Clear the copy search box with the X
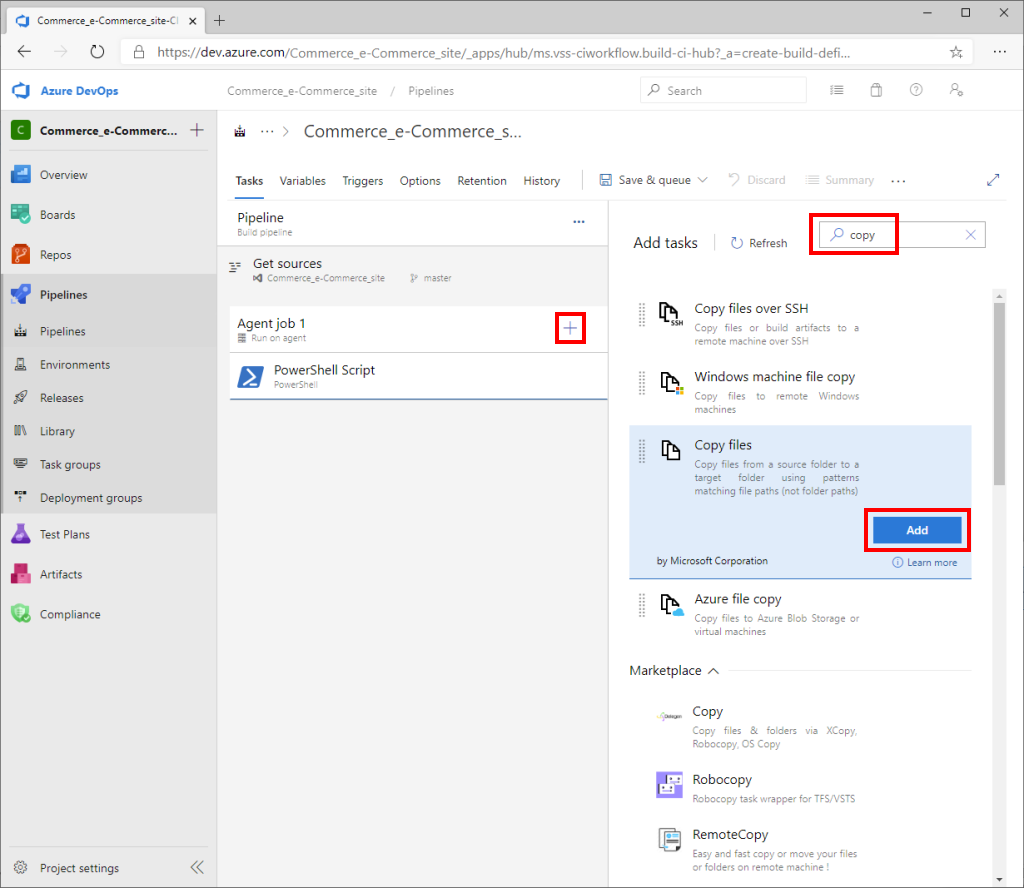1024x888 pixels. point(970,234)
